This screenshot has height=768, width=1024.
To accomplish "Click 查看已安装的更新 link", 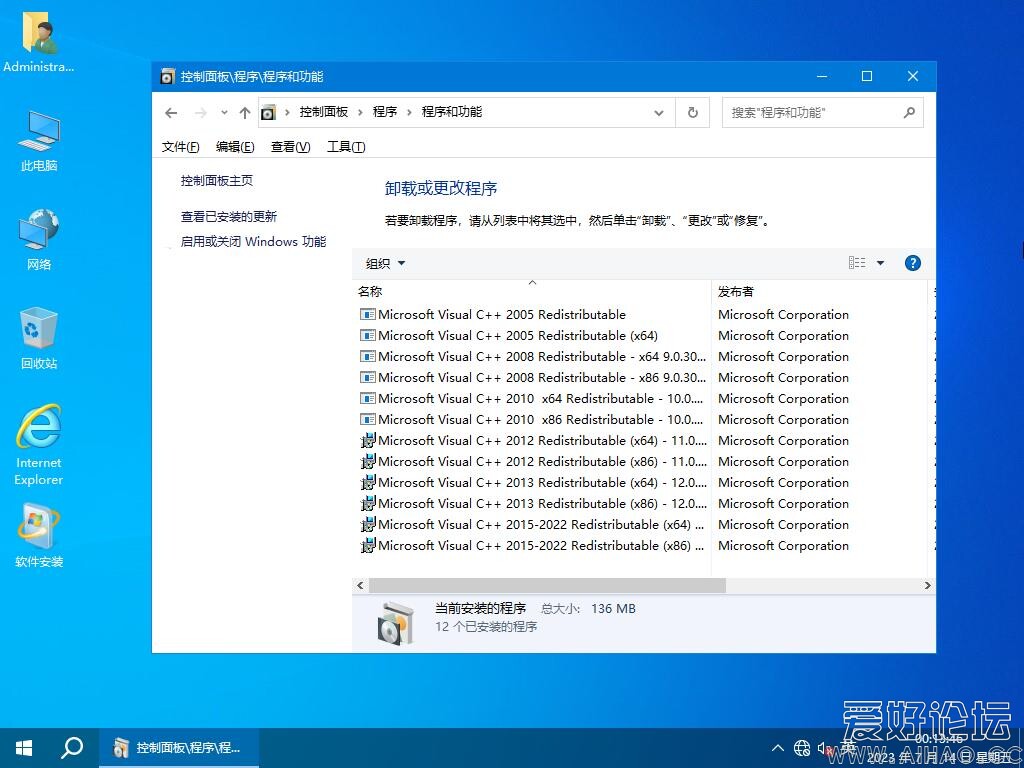I will click(229, 216).
